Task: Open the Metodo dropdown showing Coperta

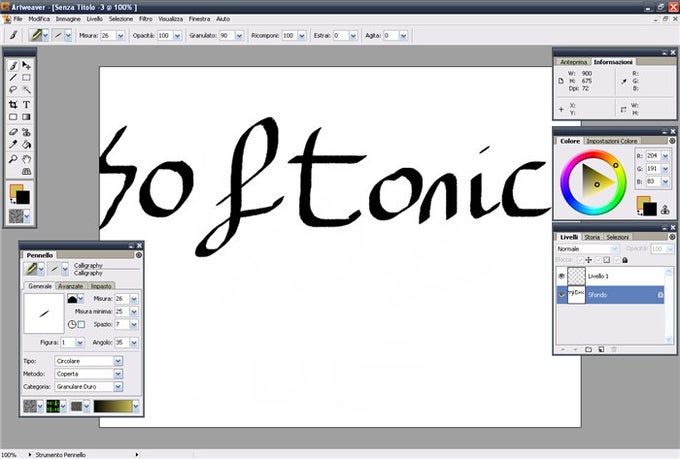Action: pos(118,374)
